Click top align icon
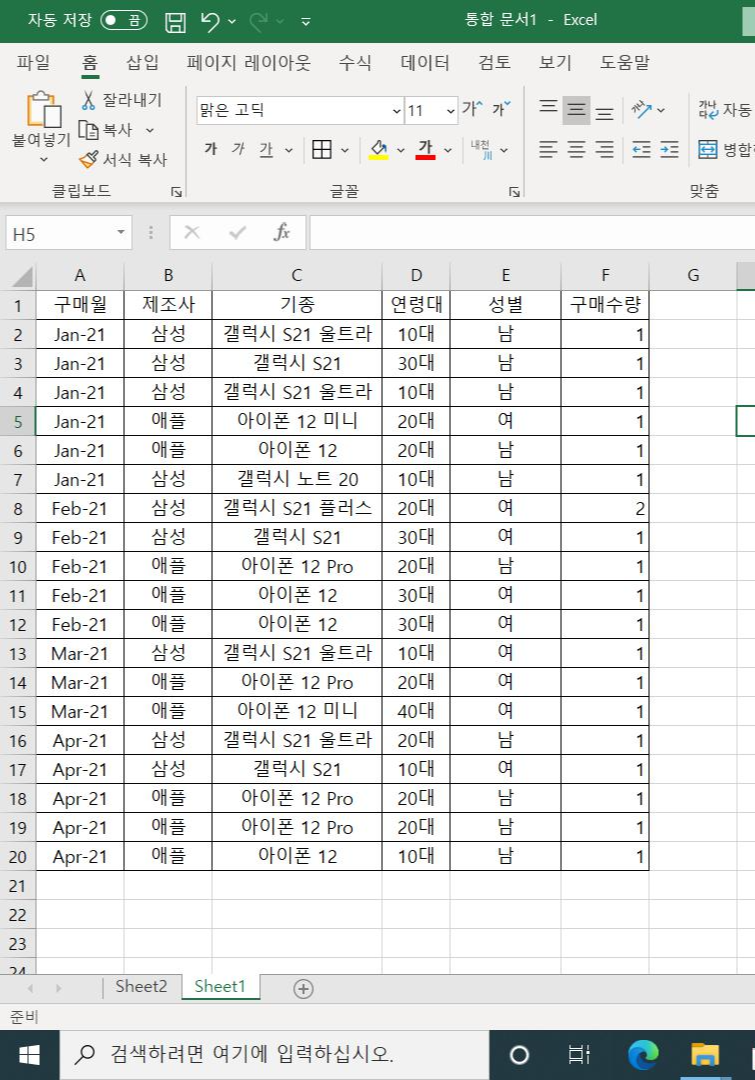The height and width of the screenshot is (1080, 755). [548, 109]
